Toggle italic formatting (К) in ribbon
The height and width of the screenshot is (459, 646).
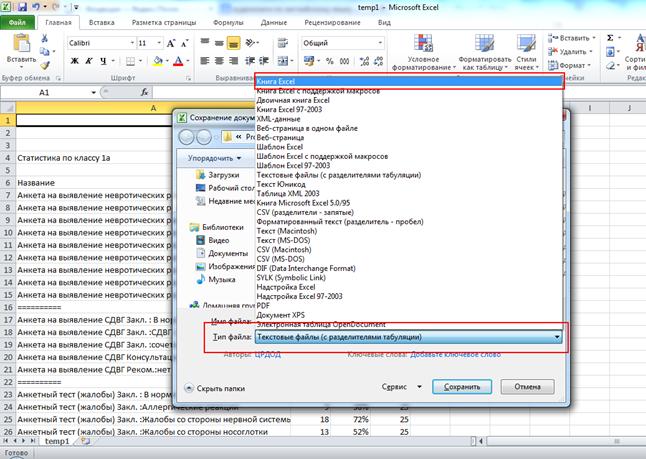[x=89, y=63]
